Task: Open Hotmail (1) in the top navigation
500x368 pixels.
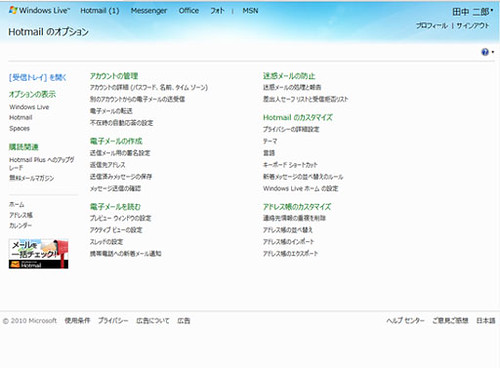Action: coord(100,11)
